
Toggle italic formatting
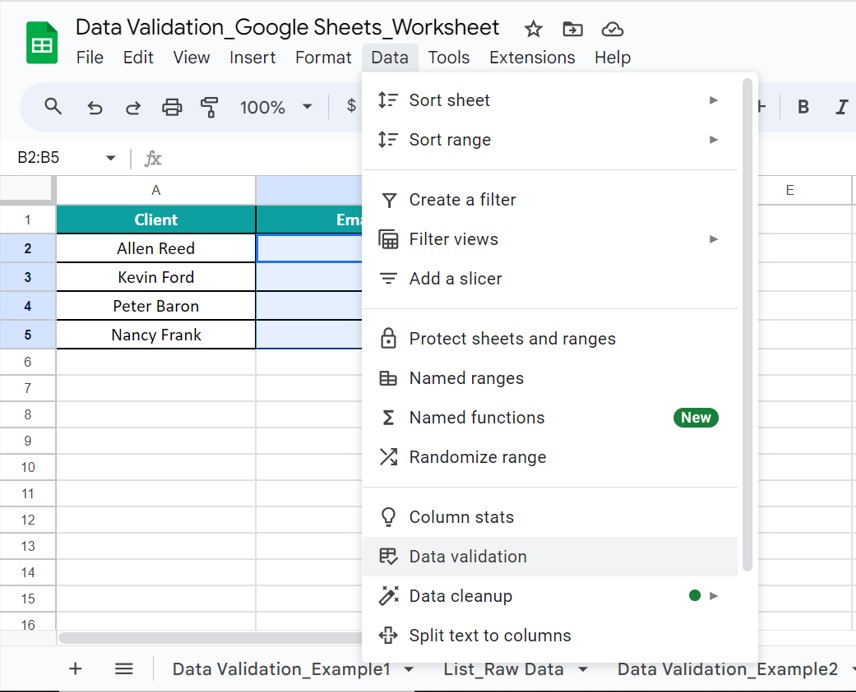[x=841, y=107]
